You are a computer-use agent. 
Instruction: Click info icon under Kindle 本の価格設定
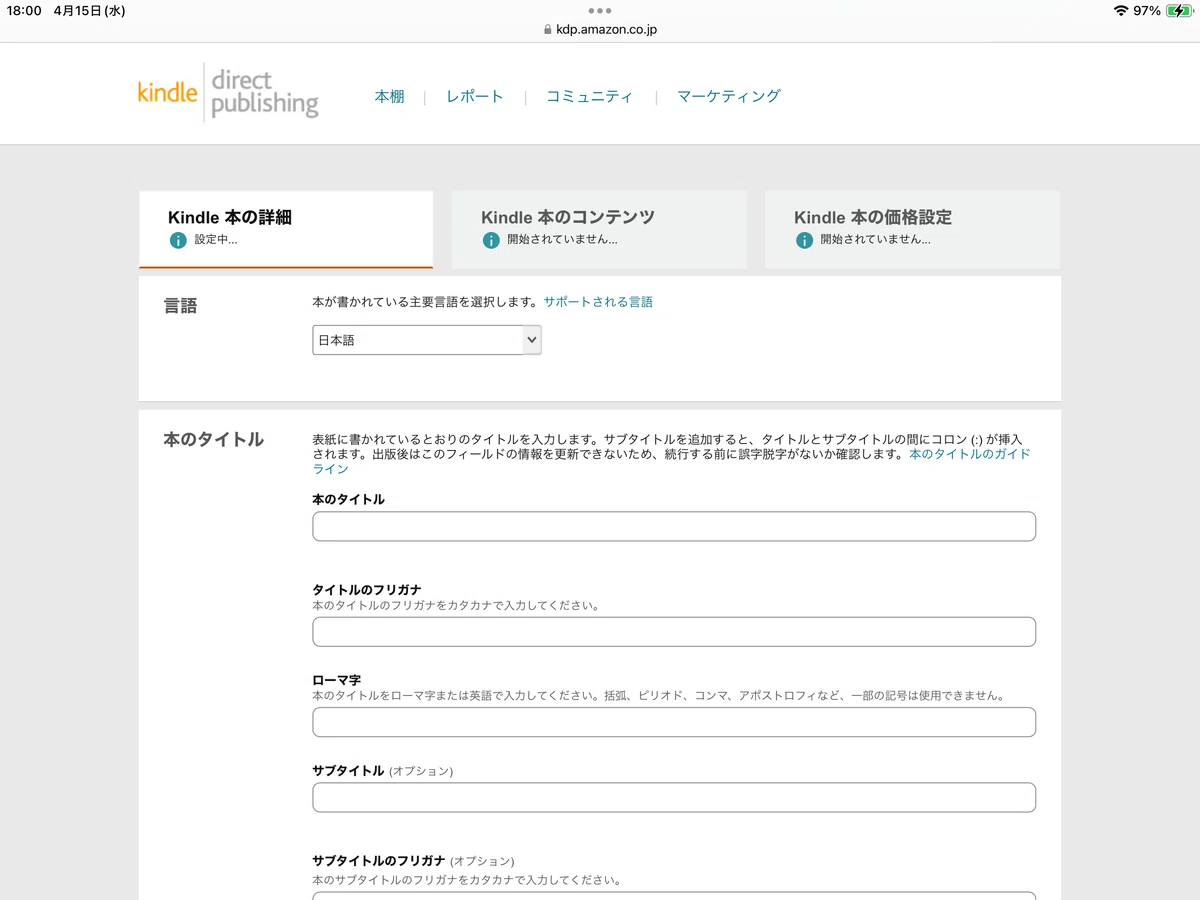(804, 240)
